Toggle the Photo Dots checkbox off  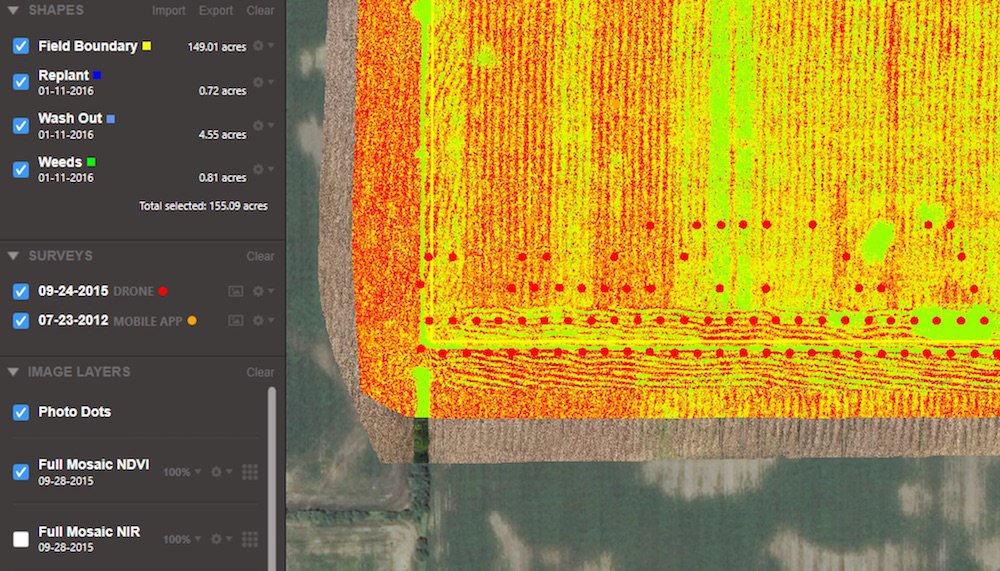pyautogui.click(x=21, y=412)
